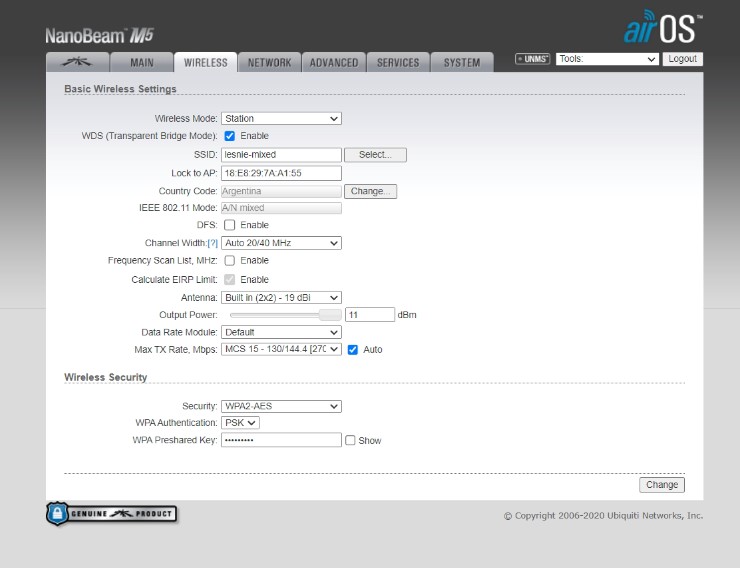Click the UNMS badge icon

click(532, 59)
